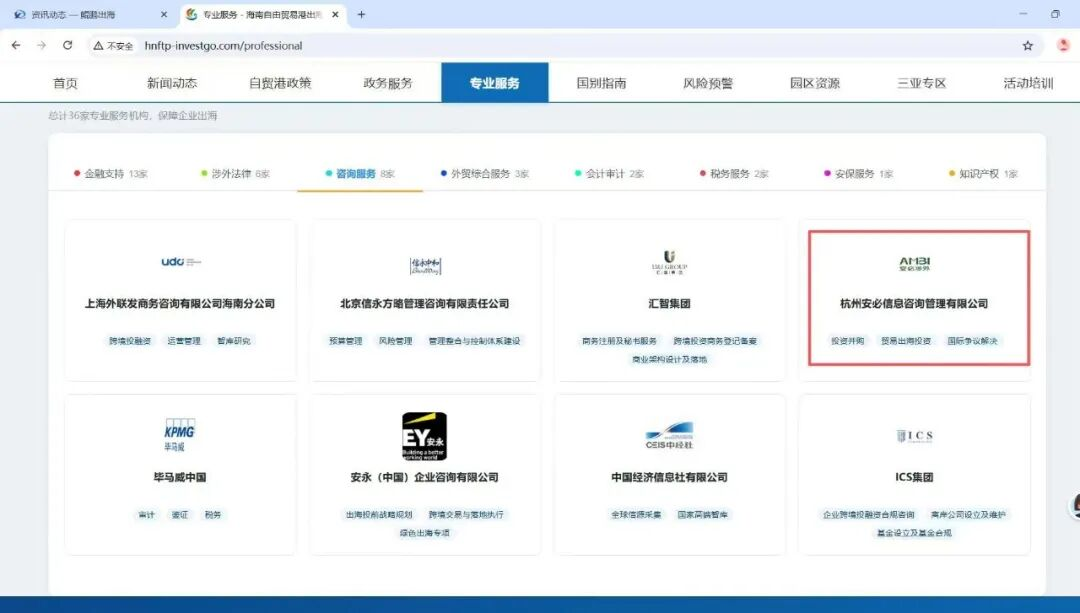This screenshot has width=1080, height=613.
Task: Click the 离岸公司设立及维护 tag
Action: tap(968, 514)
